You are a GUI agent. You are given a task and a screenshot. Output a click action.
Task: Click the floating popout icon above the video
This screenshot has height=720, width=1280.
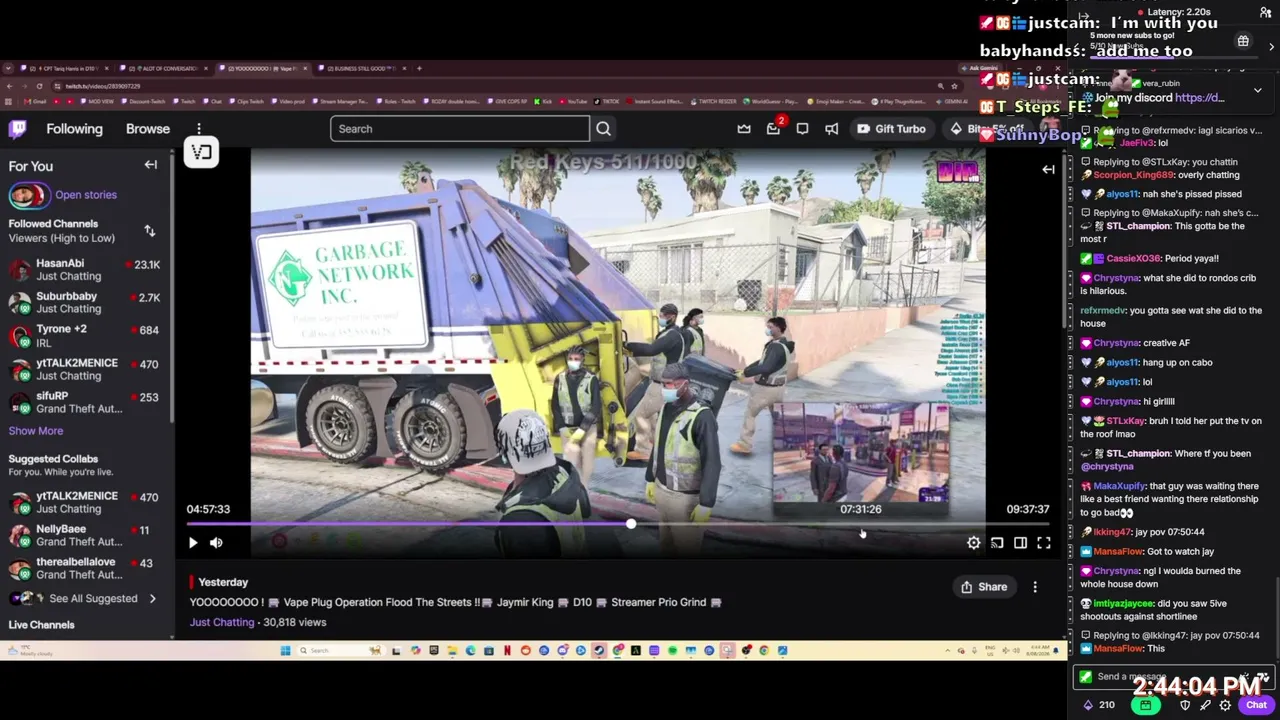pos(201,152)
